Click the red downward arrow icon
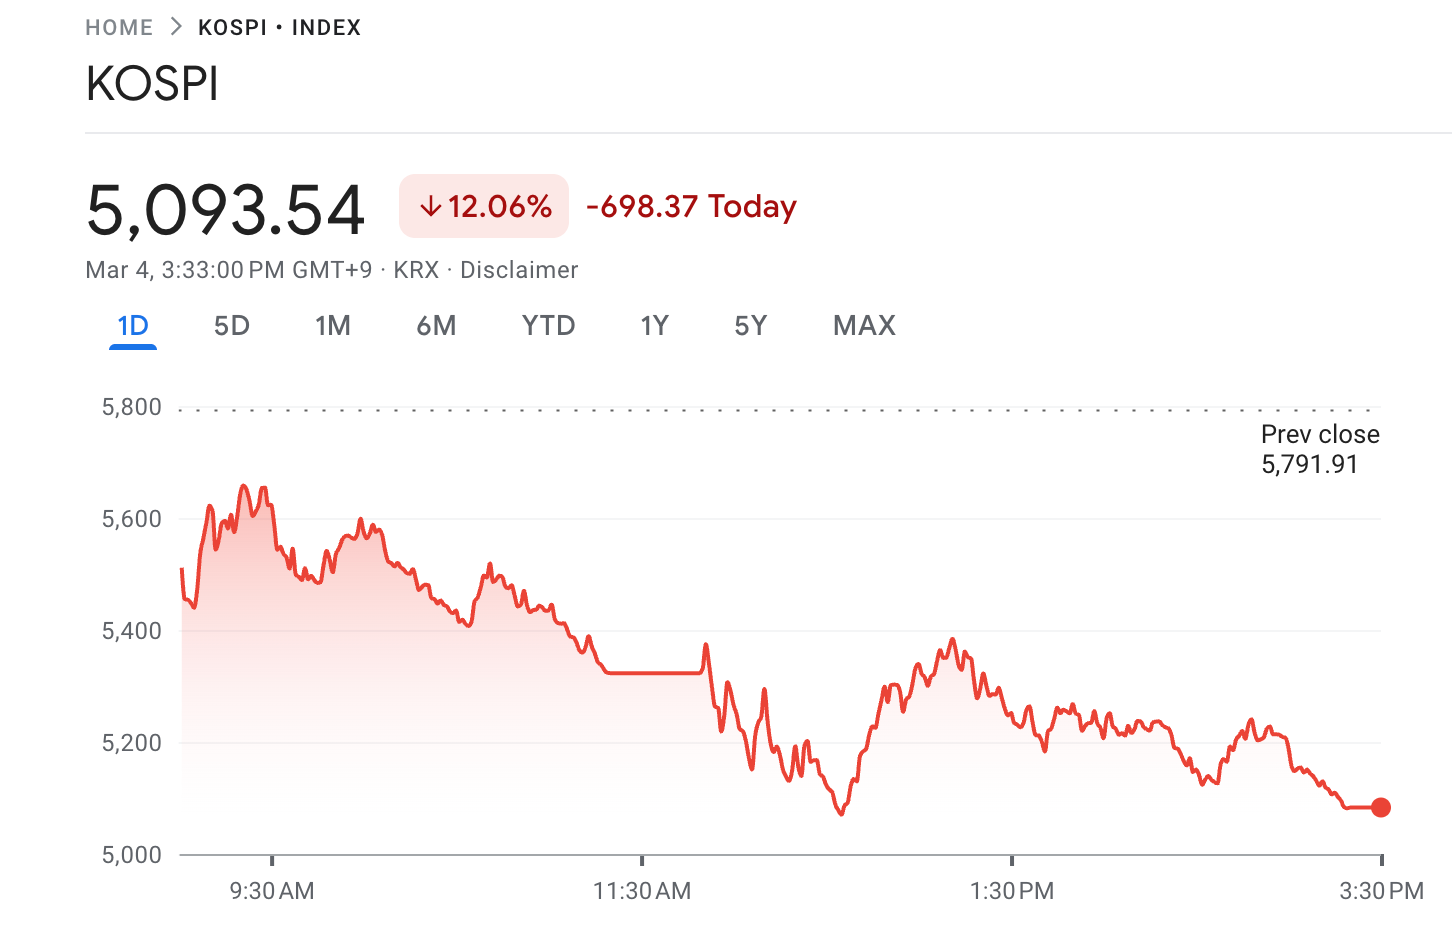 tap(431, 206)
